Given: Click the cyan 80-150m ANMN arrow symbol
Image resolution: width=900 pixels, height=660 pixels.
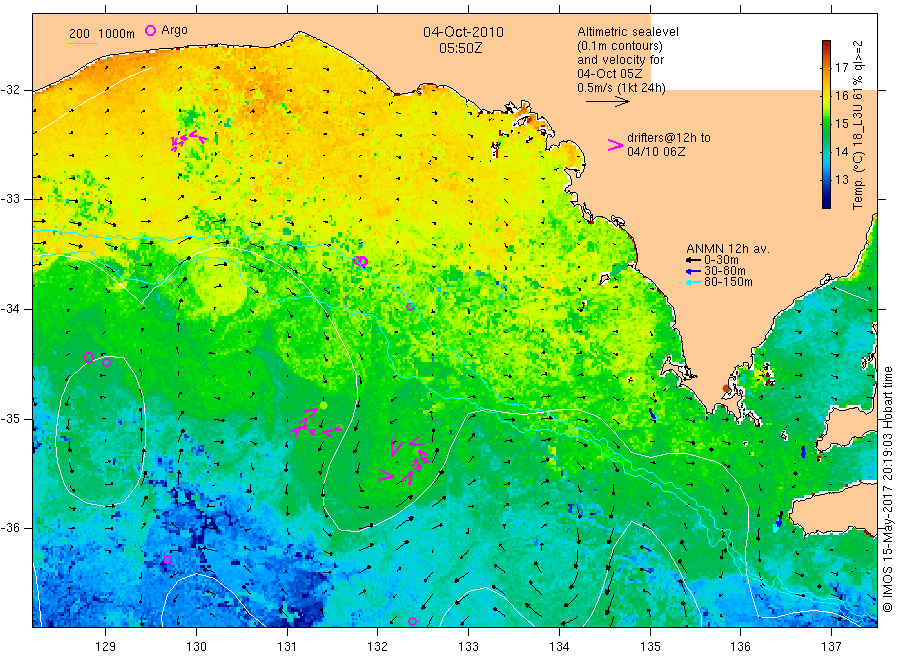Looking at the screenshot, I should point(693,282).
